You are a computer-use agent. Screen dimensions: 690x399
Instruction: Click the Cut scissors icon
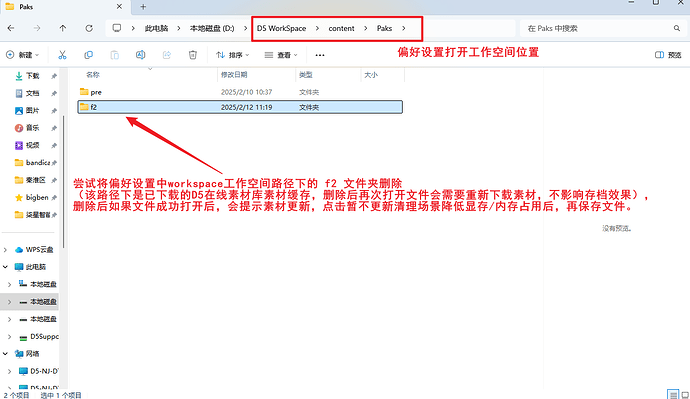coord(62,55)
